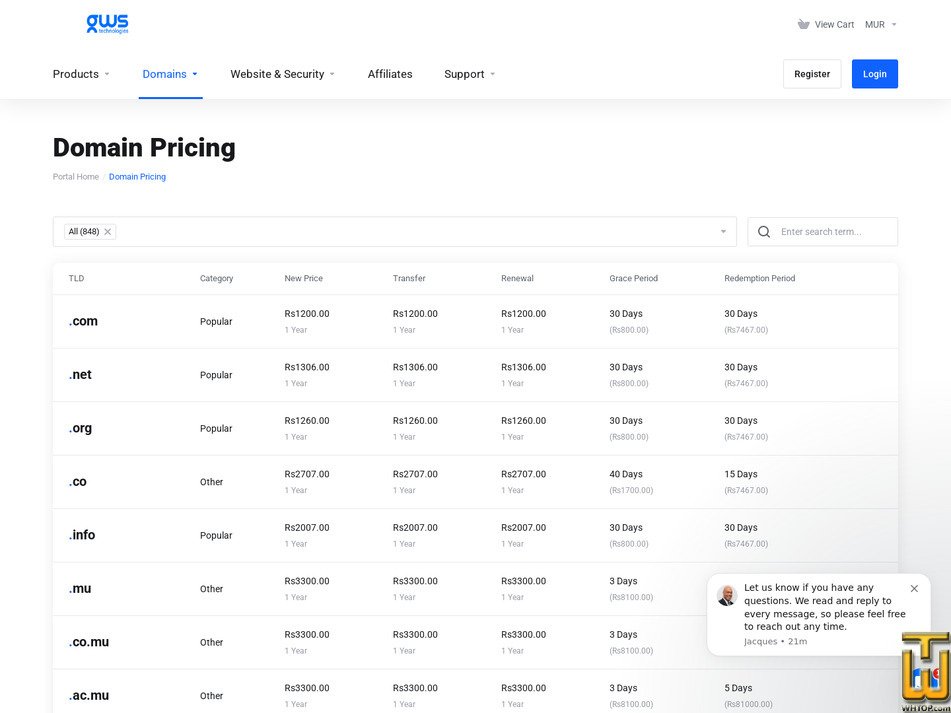This screenshot has height=713, width=951.
Task: Click the TLD column header
Action: tap(76, 278)
